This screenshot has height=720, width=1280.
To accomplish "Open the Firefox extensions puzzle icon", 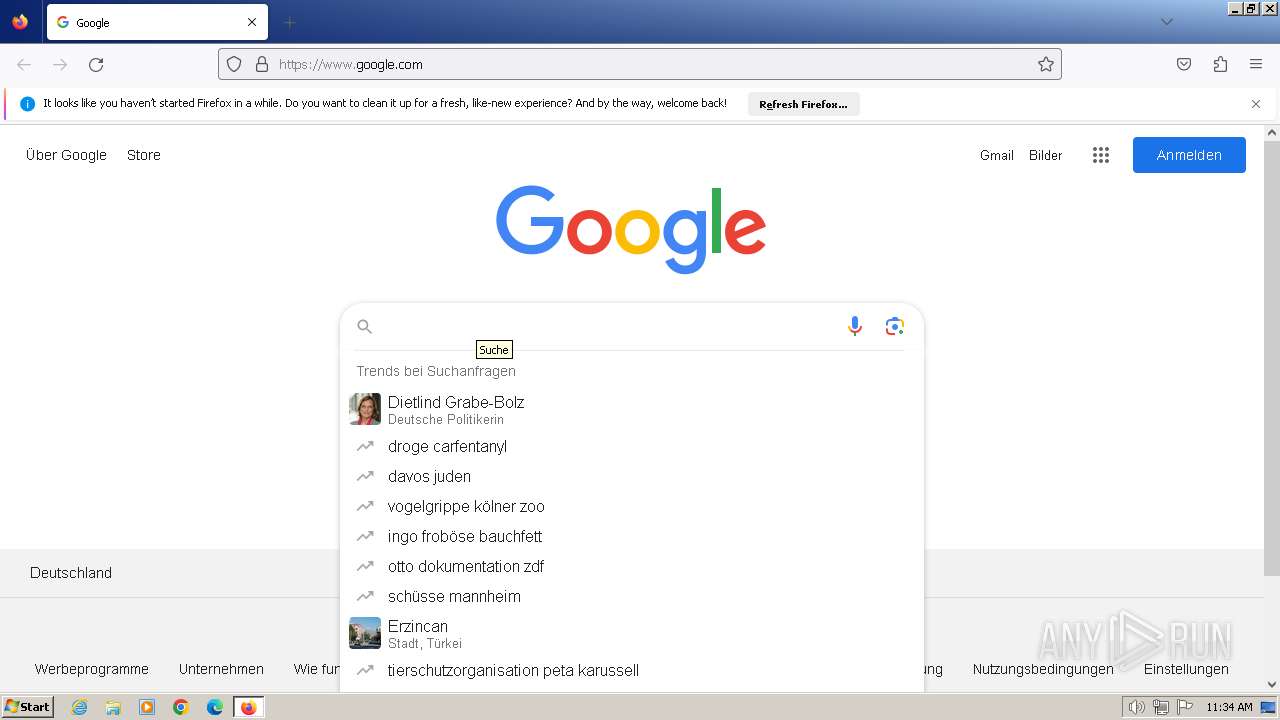I will (1220, 64).
